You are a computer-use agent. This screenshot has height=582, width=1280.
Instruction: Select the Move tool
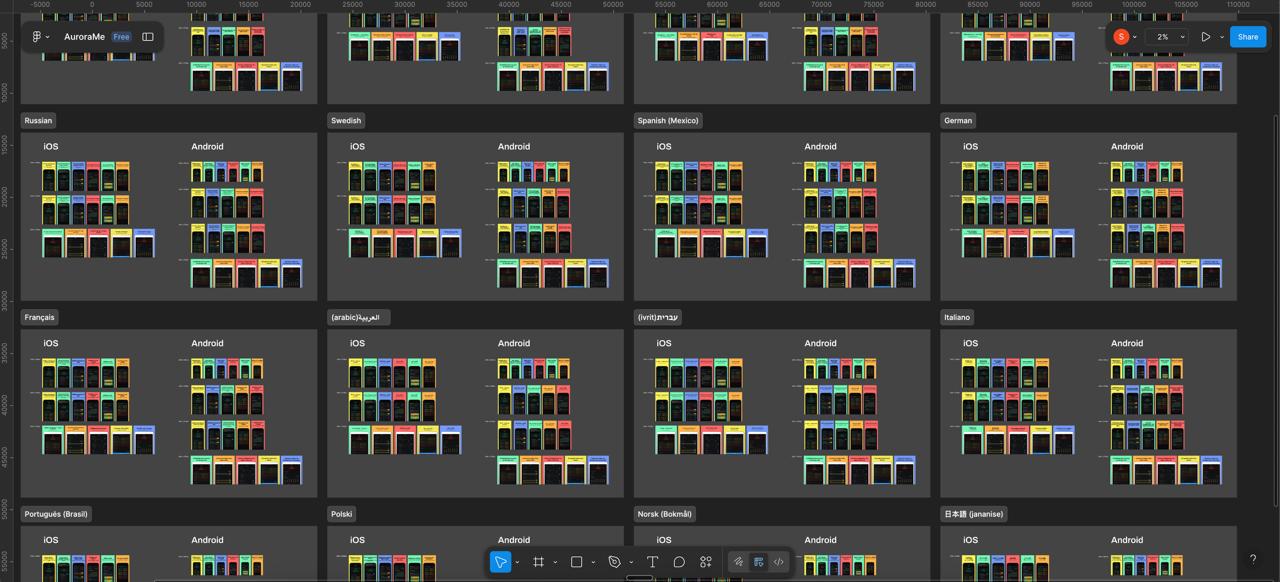click(x=500, y=562)
